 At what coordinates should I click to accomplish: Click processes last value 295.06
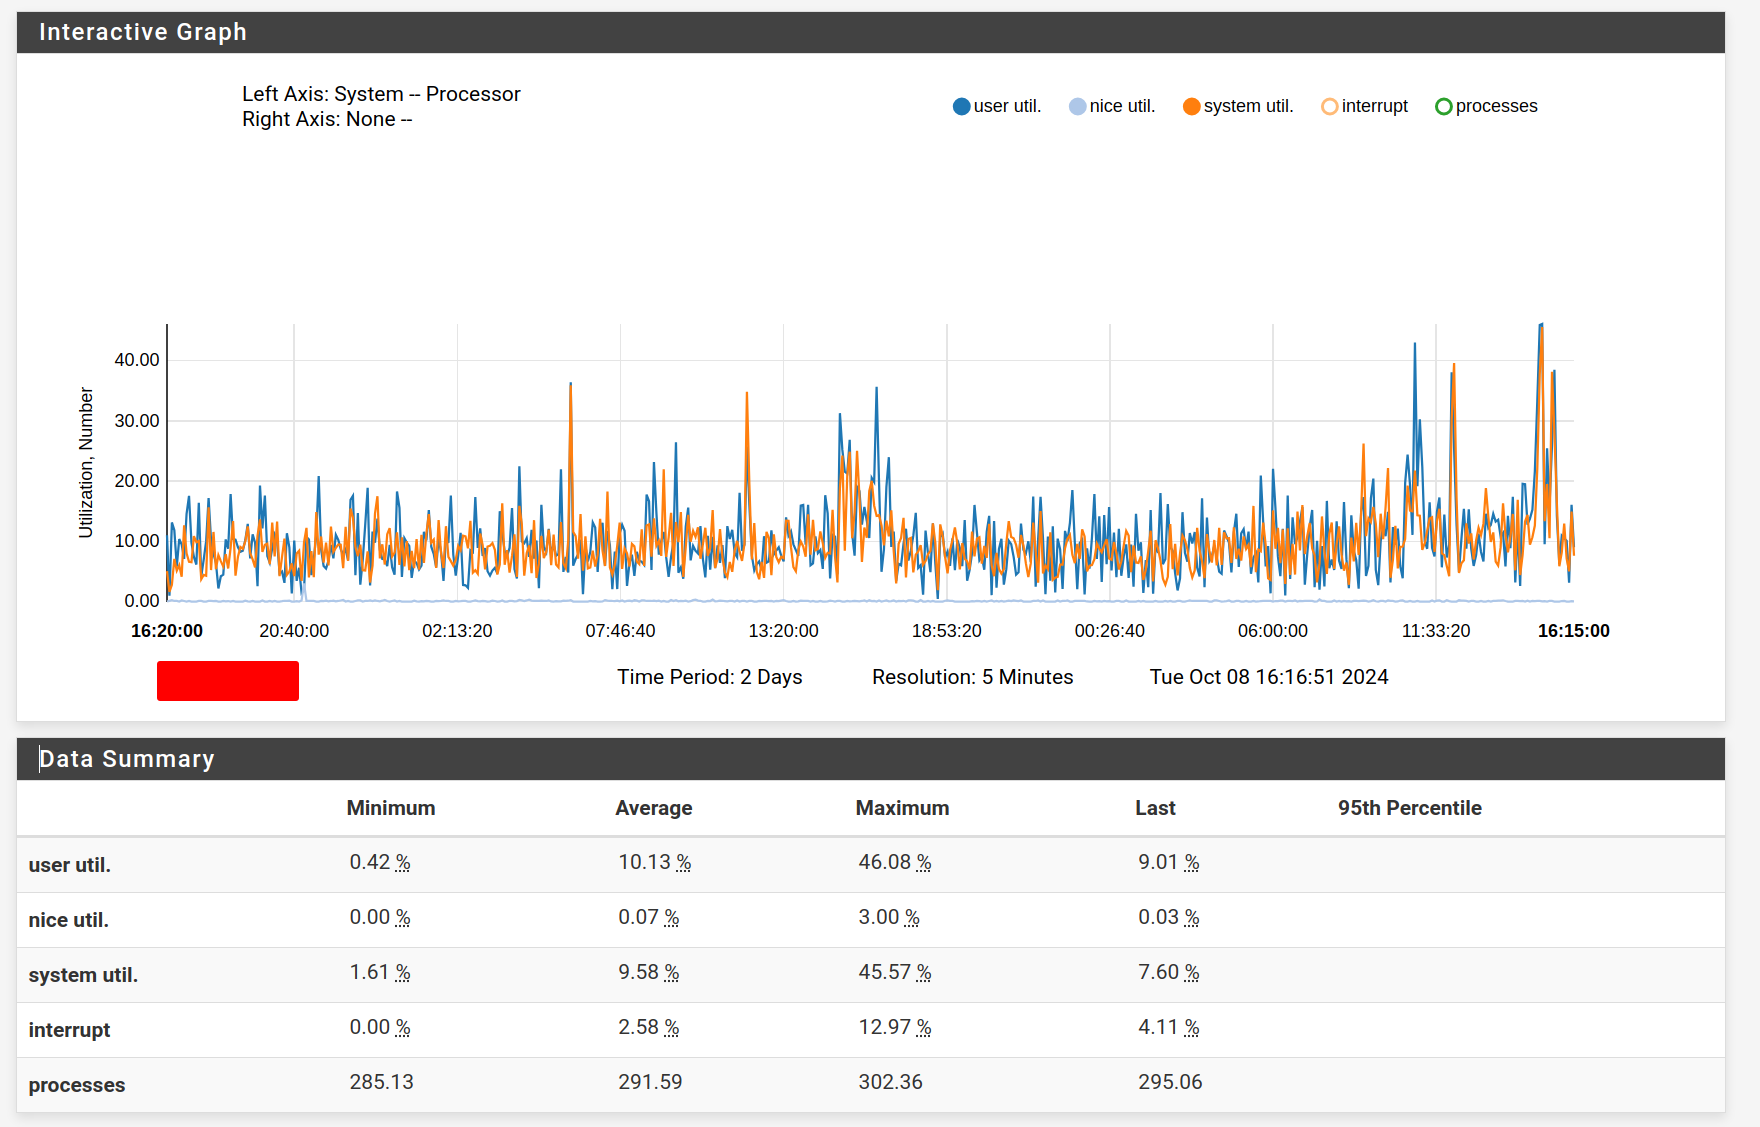pyautogui.click(x=1170, y=1082)
